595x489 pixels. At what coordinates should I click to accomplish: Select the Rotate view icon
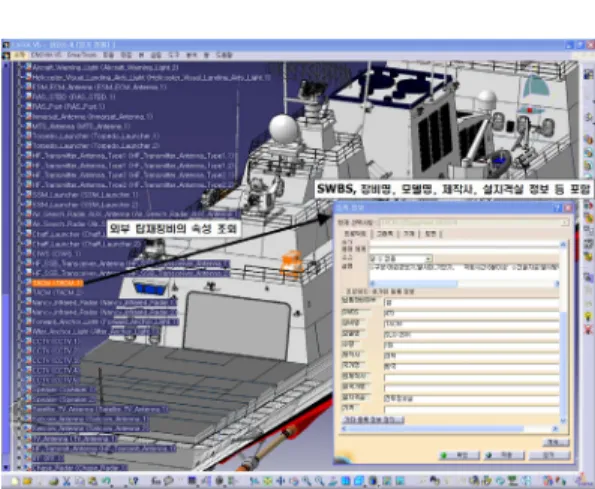[294, 481]
